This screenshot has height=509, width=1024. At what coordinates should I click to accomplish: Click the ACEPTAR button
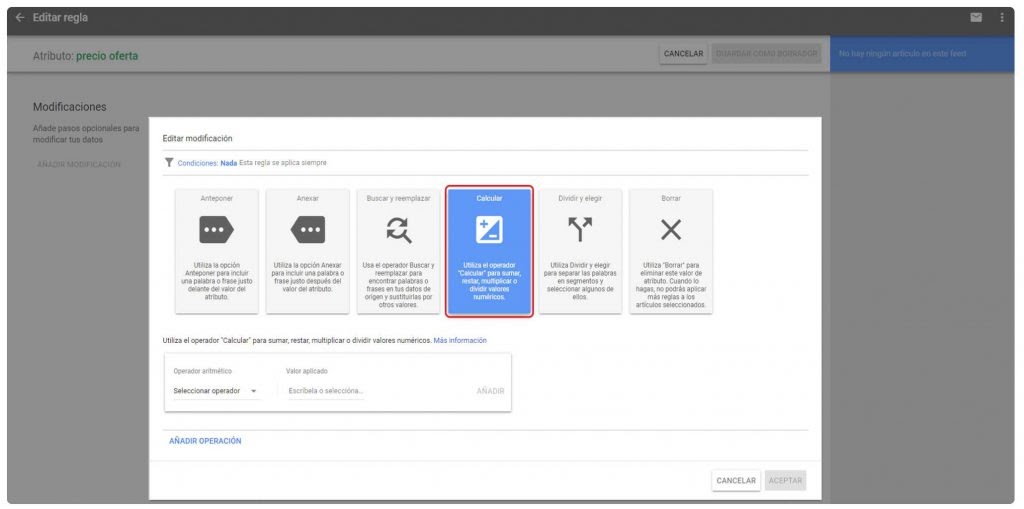pos(785,481)
